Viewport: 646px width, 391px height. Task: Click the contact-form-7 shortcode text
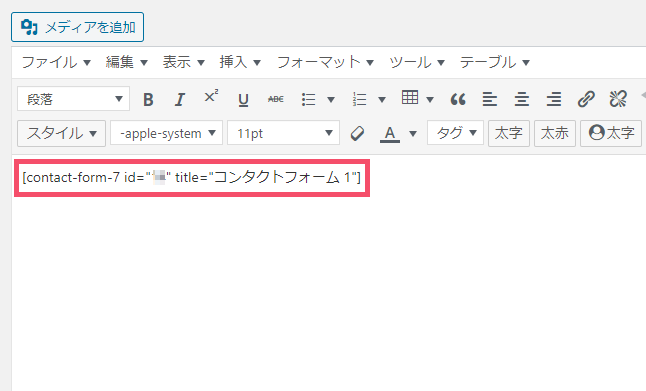192,178
